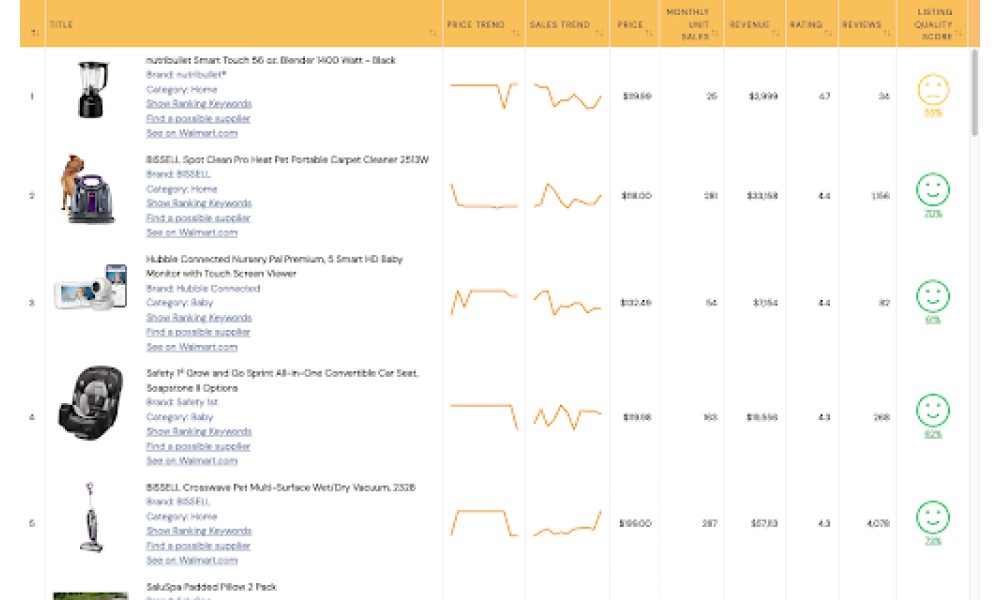Click the Sales Trend sort arrows
This screenshot has height=600, width=1000.
pos(599,33)
